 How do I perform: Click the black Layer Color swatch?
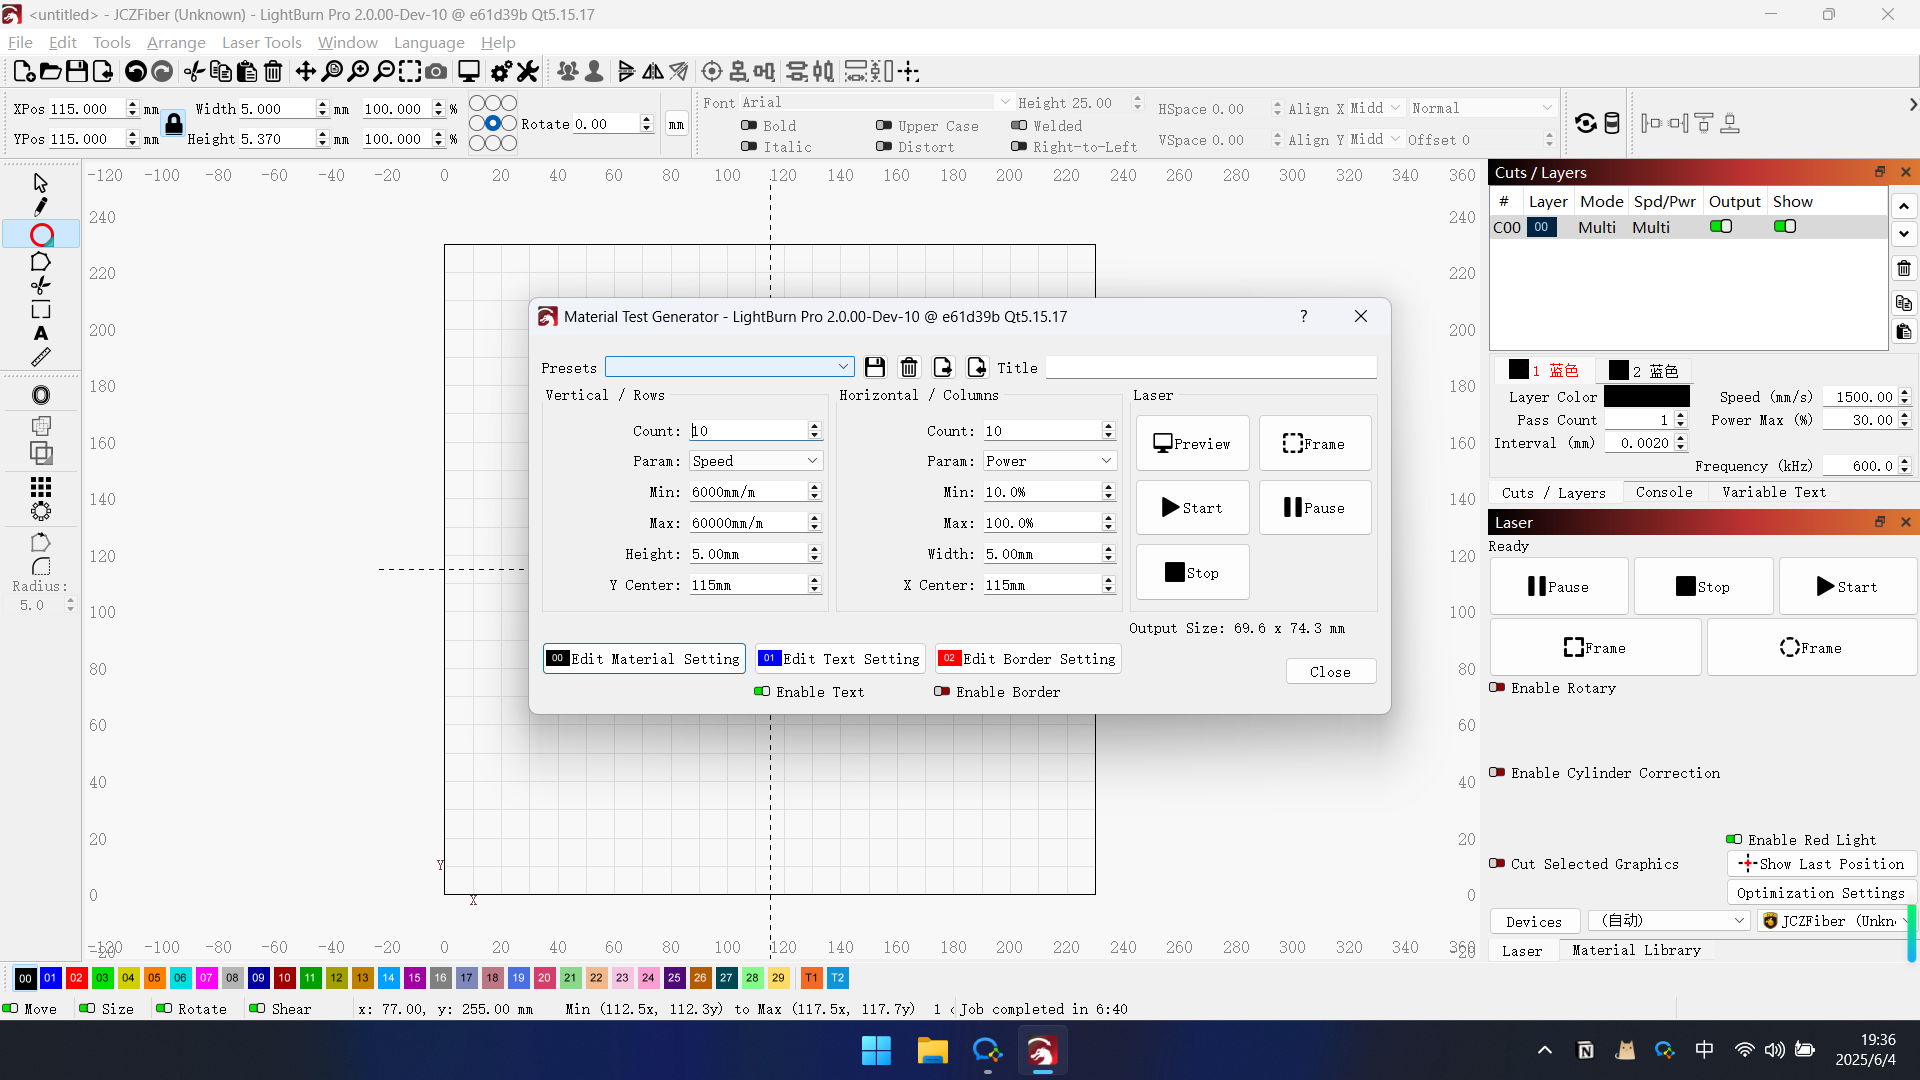(x=1646, y=397)
